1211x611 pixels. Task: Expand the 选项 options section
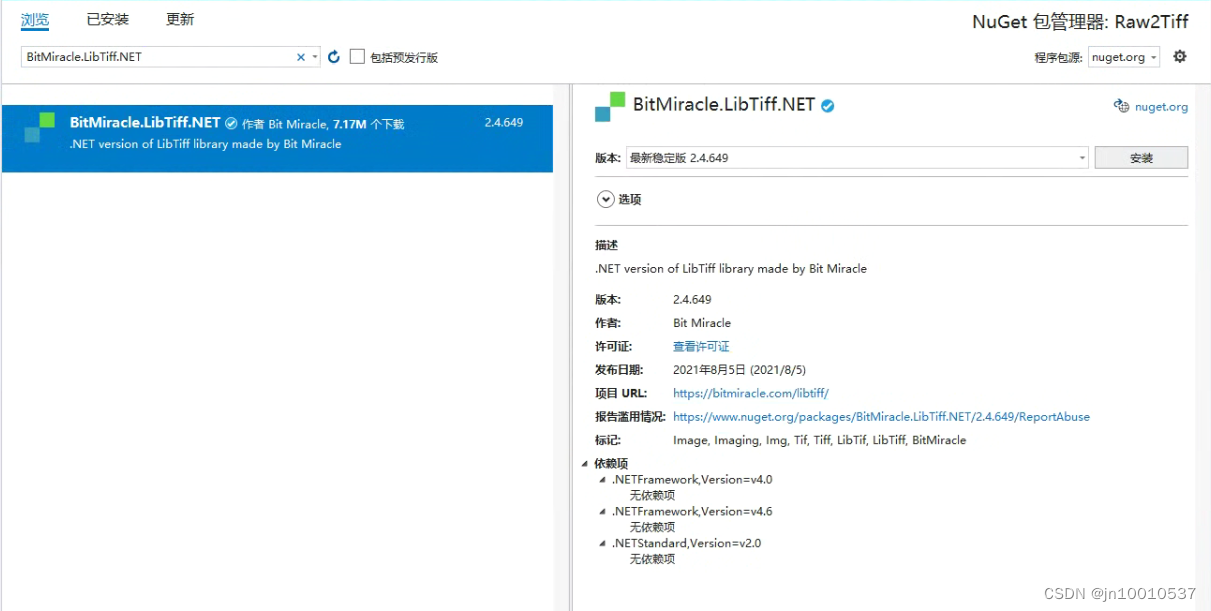tap(605, 199)
